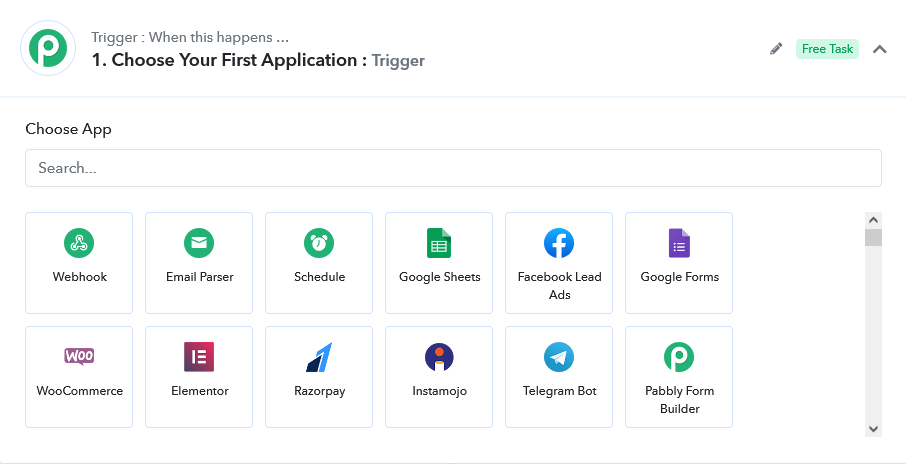Image resolution: width=906 pixels, height=464 pixels.
Task: Click the Pabbly logo in the trigger header
Action: 48,48
